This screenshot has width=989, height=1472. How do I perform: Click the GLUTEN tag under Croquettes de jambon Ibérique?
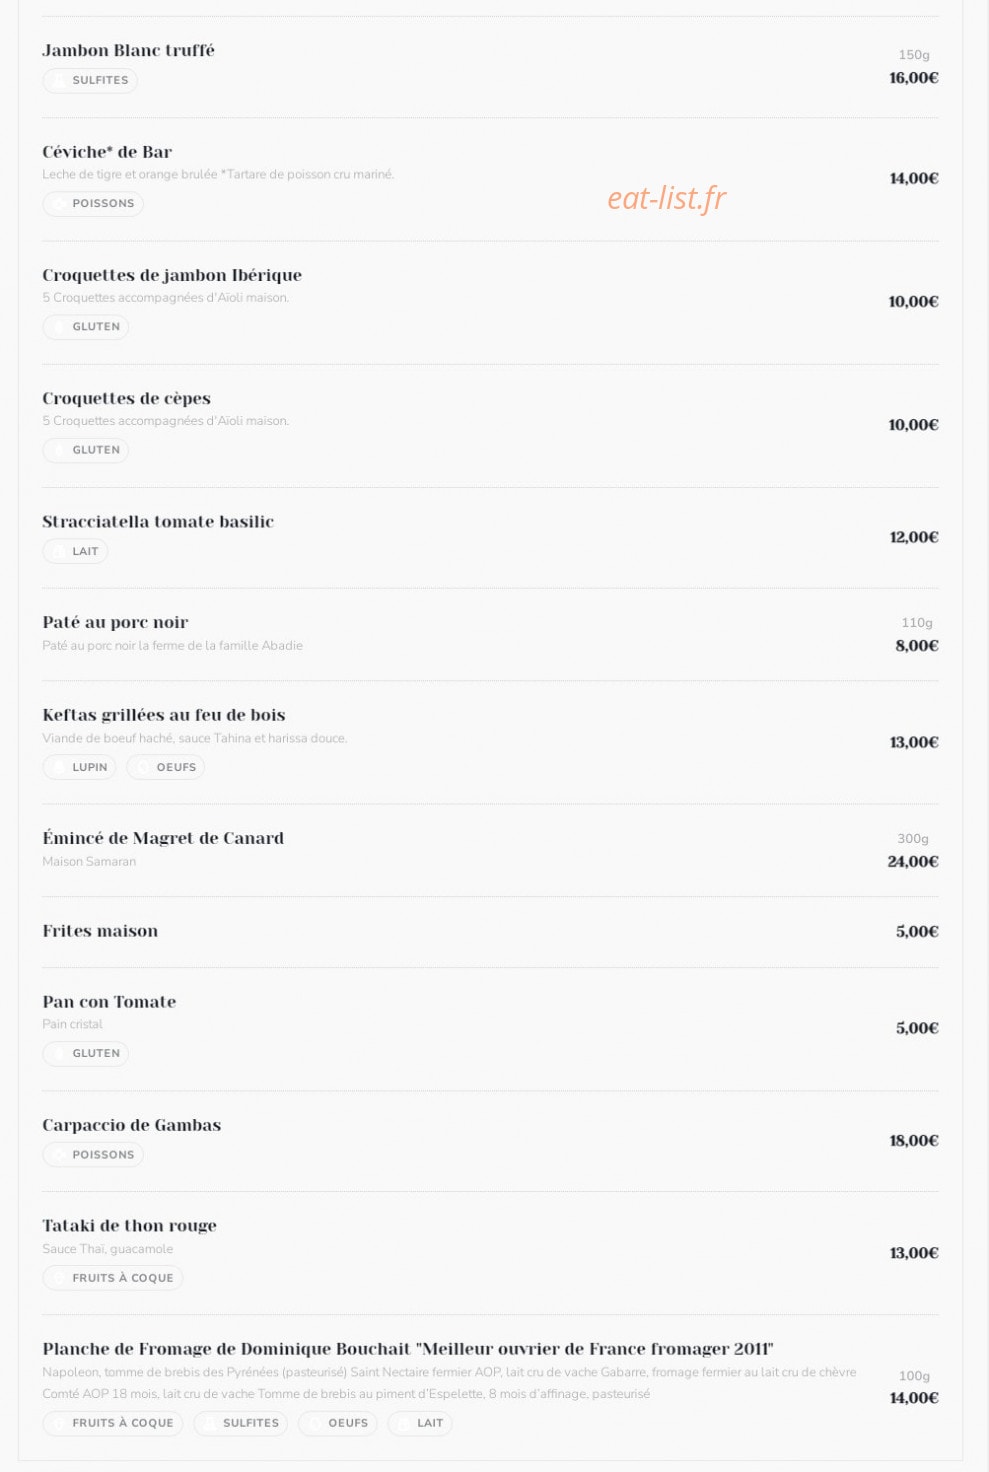pos(85,327)
